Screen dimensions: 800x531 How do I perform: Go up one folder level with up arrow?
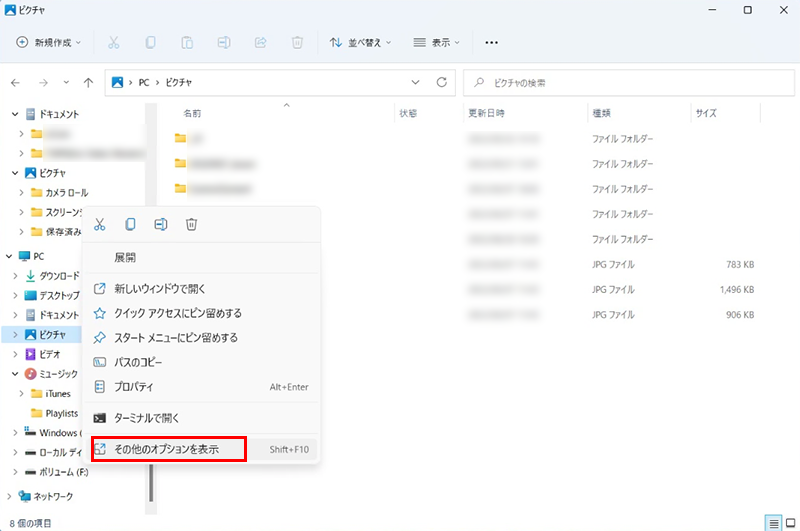89,82
